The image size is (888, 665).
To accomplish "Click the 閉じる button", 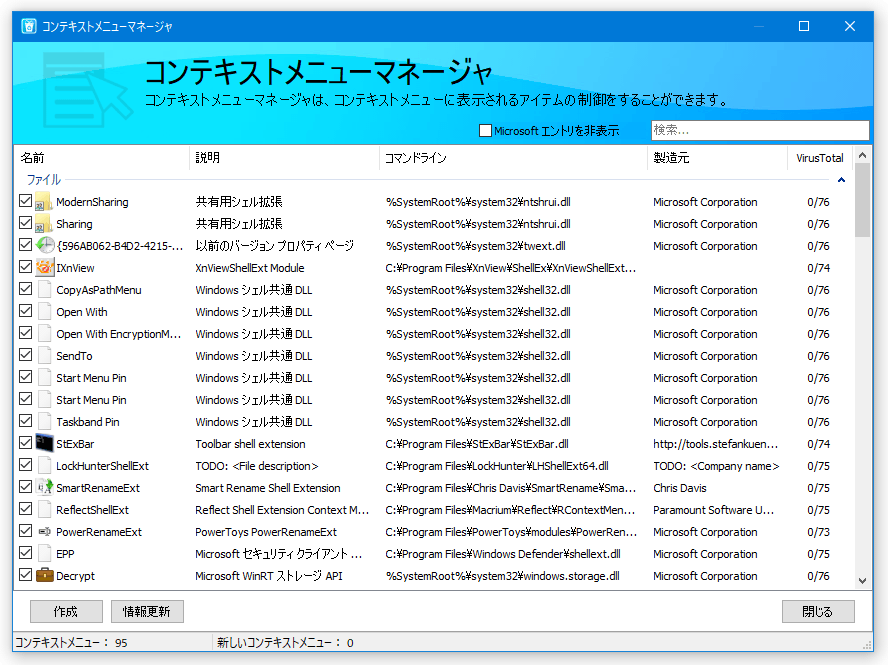I will click(818, 612).
